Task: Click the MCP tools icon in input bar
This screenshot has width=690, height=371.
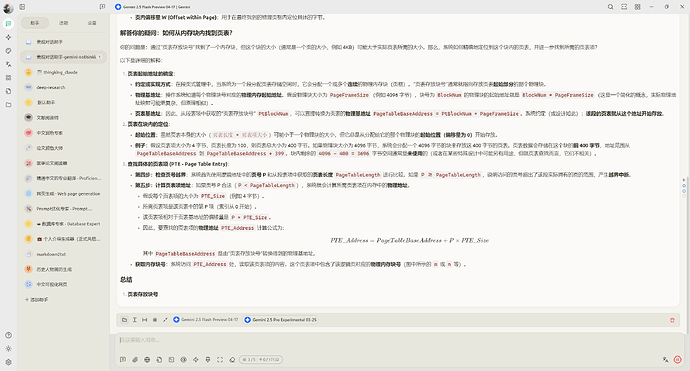Action: pos(172,360)
